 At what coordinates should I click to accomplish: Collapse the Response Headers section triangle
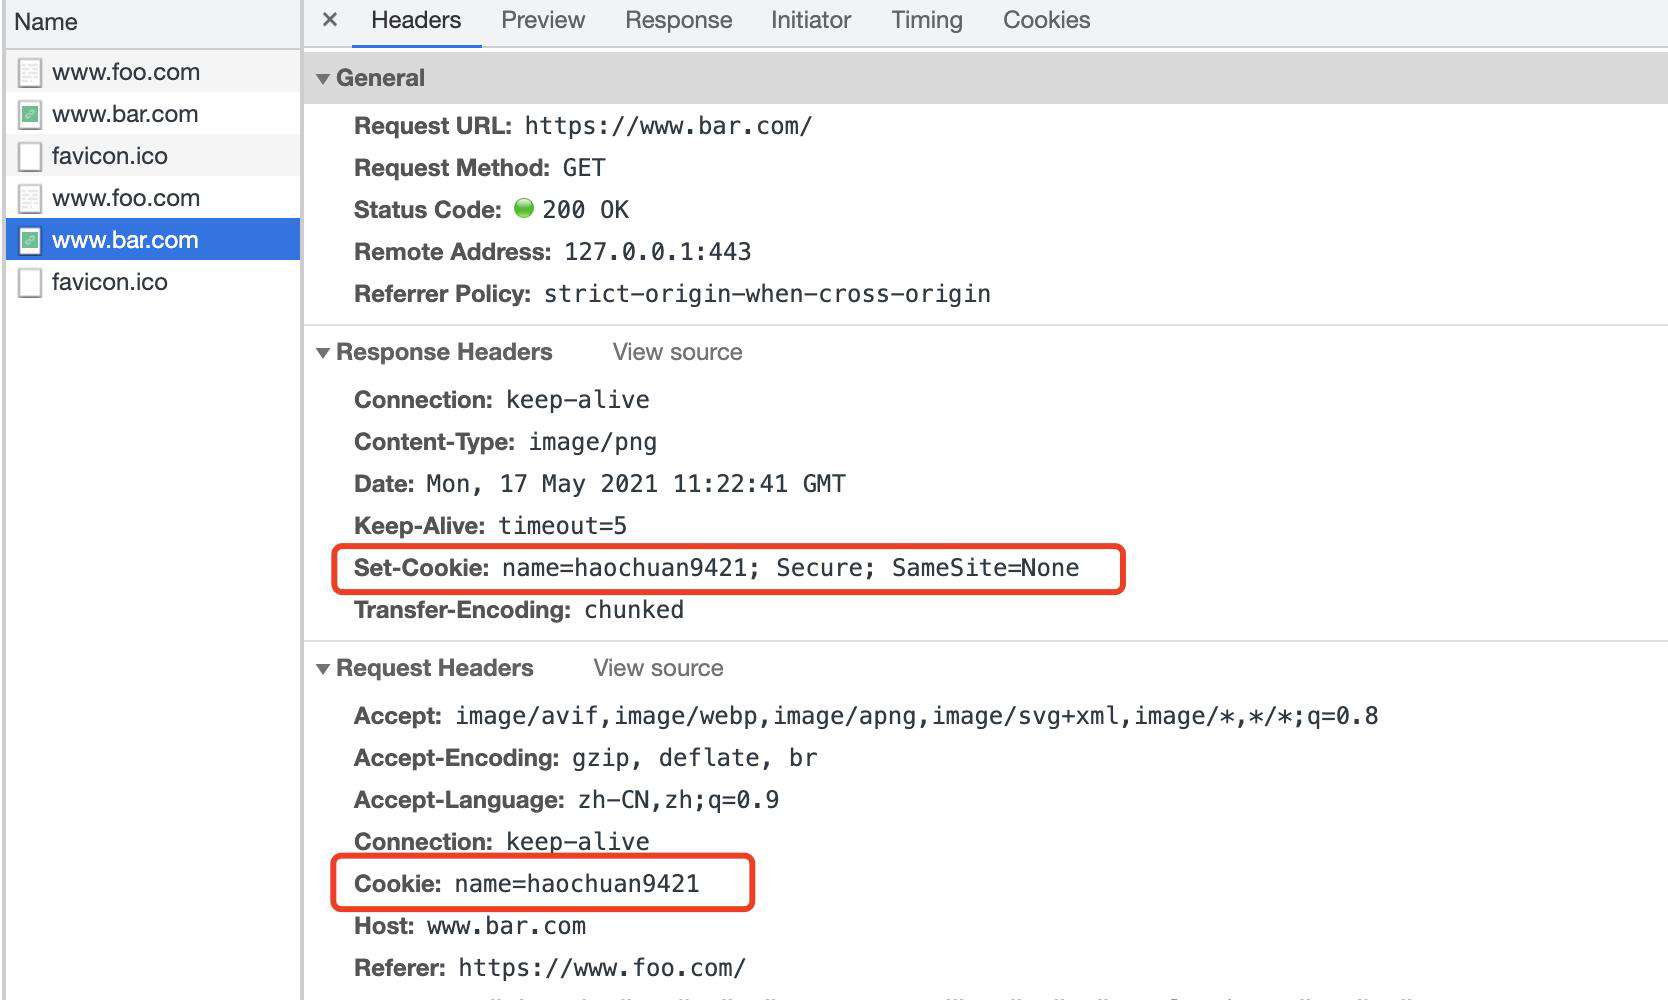[323, 352]
